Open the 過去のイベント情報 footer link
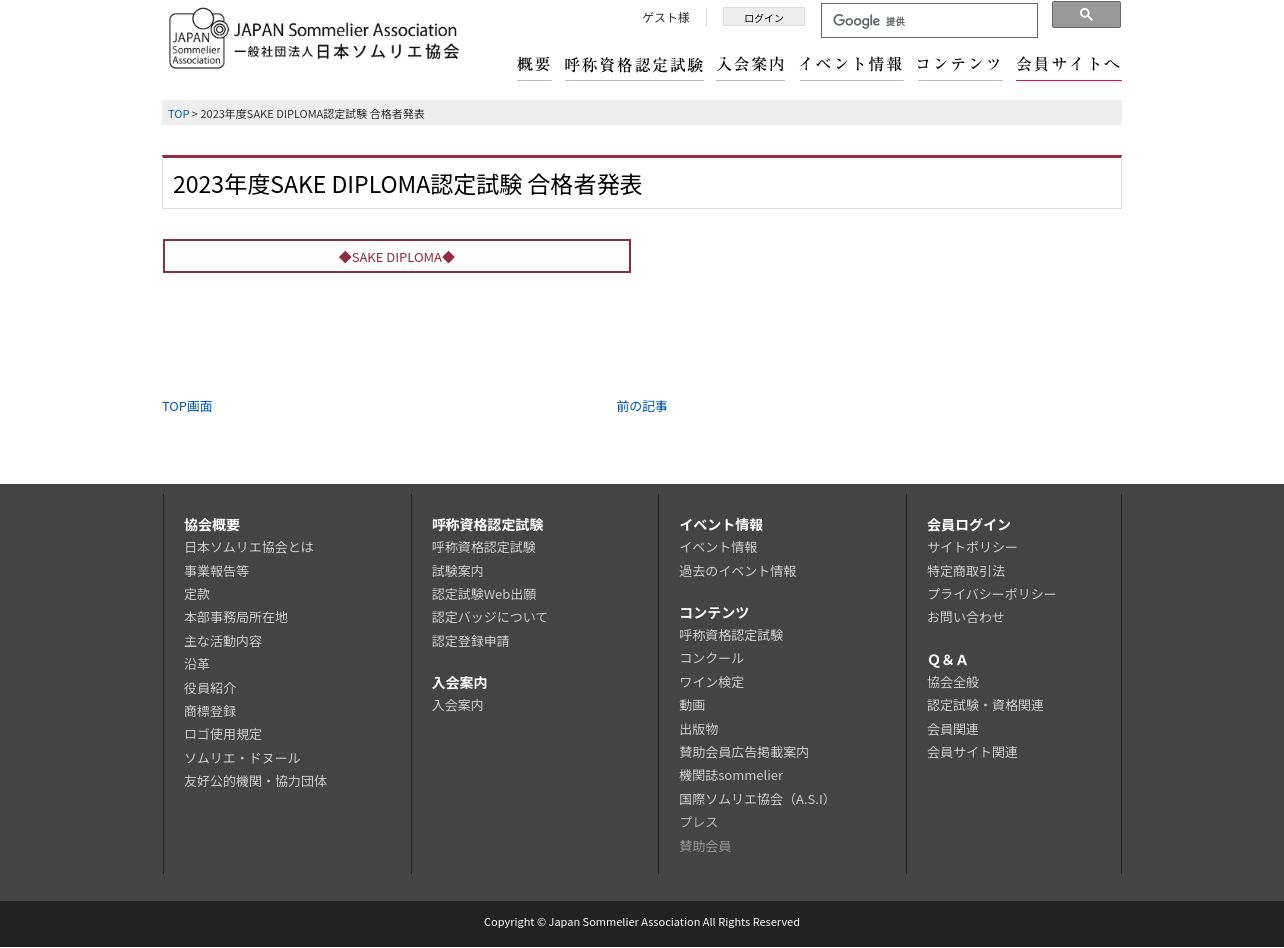 coord(738,571)
